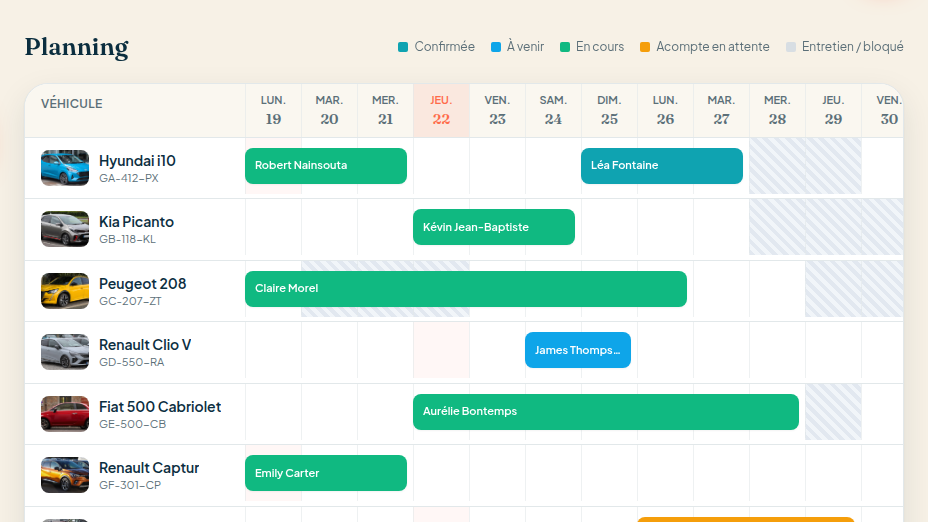Click the Peugeot 208 yellow car thumbnail

[x=65, y=291]
